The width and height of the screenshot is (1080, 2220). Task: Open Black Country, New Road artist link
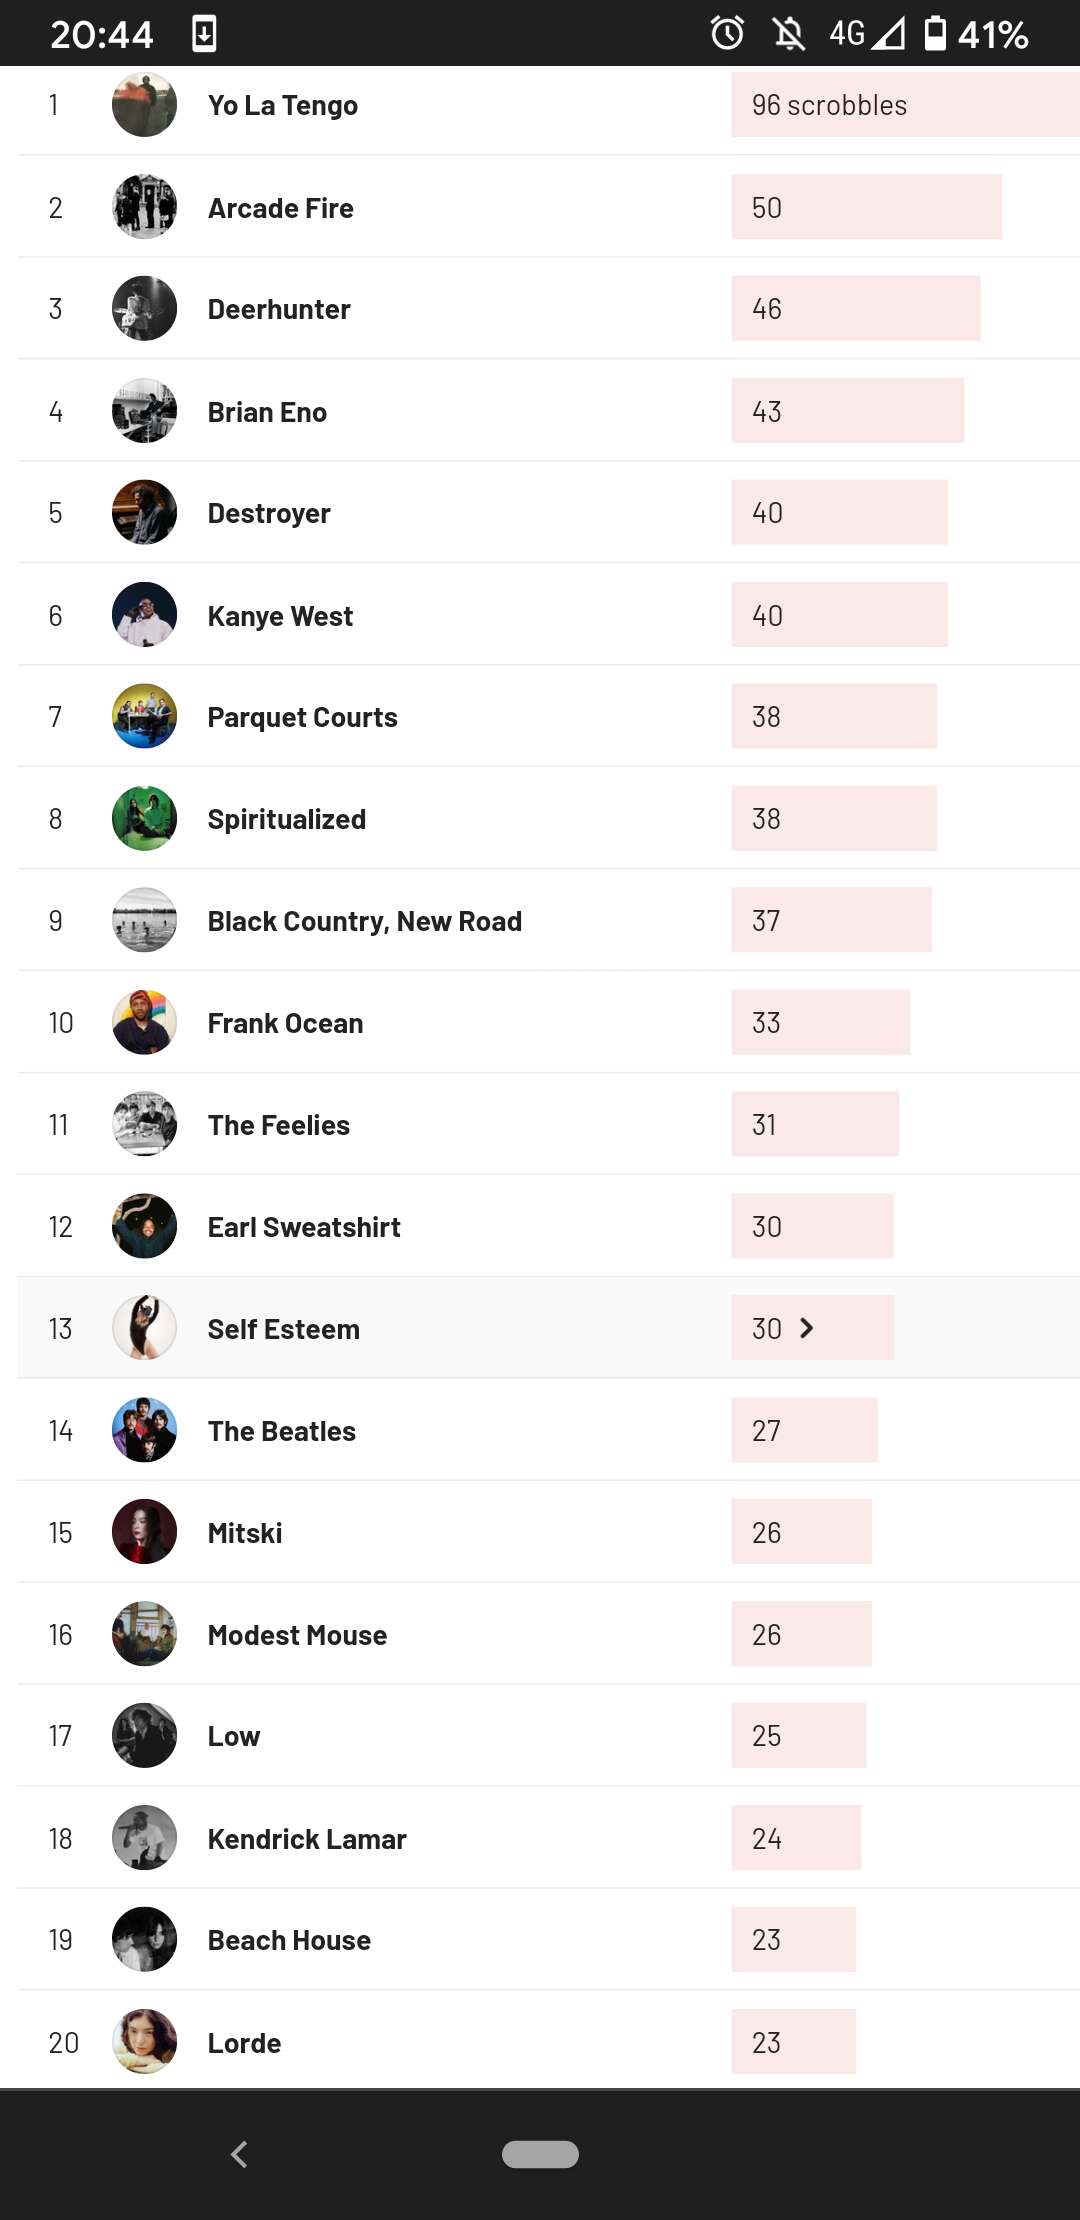click(365, 921)
